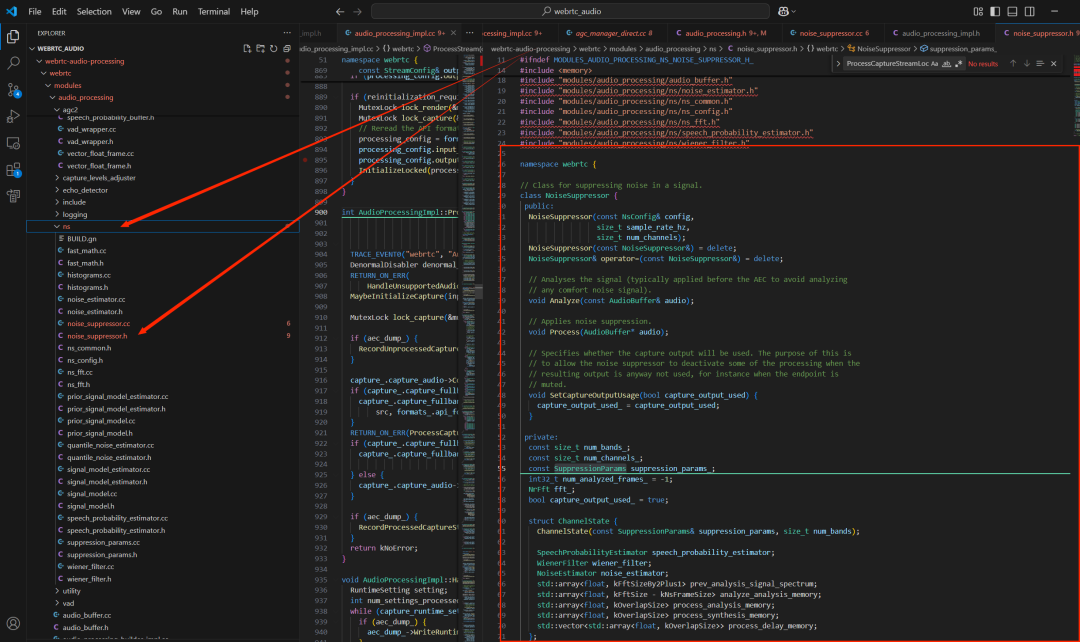Image resolution: width=1080 pixels, height=642 pixels.
Task: Open the Extensions view
Action: coord(13,169)
